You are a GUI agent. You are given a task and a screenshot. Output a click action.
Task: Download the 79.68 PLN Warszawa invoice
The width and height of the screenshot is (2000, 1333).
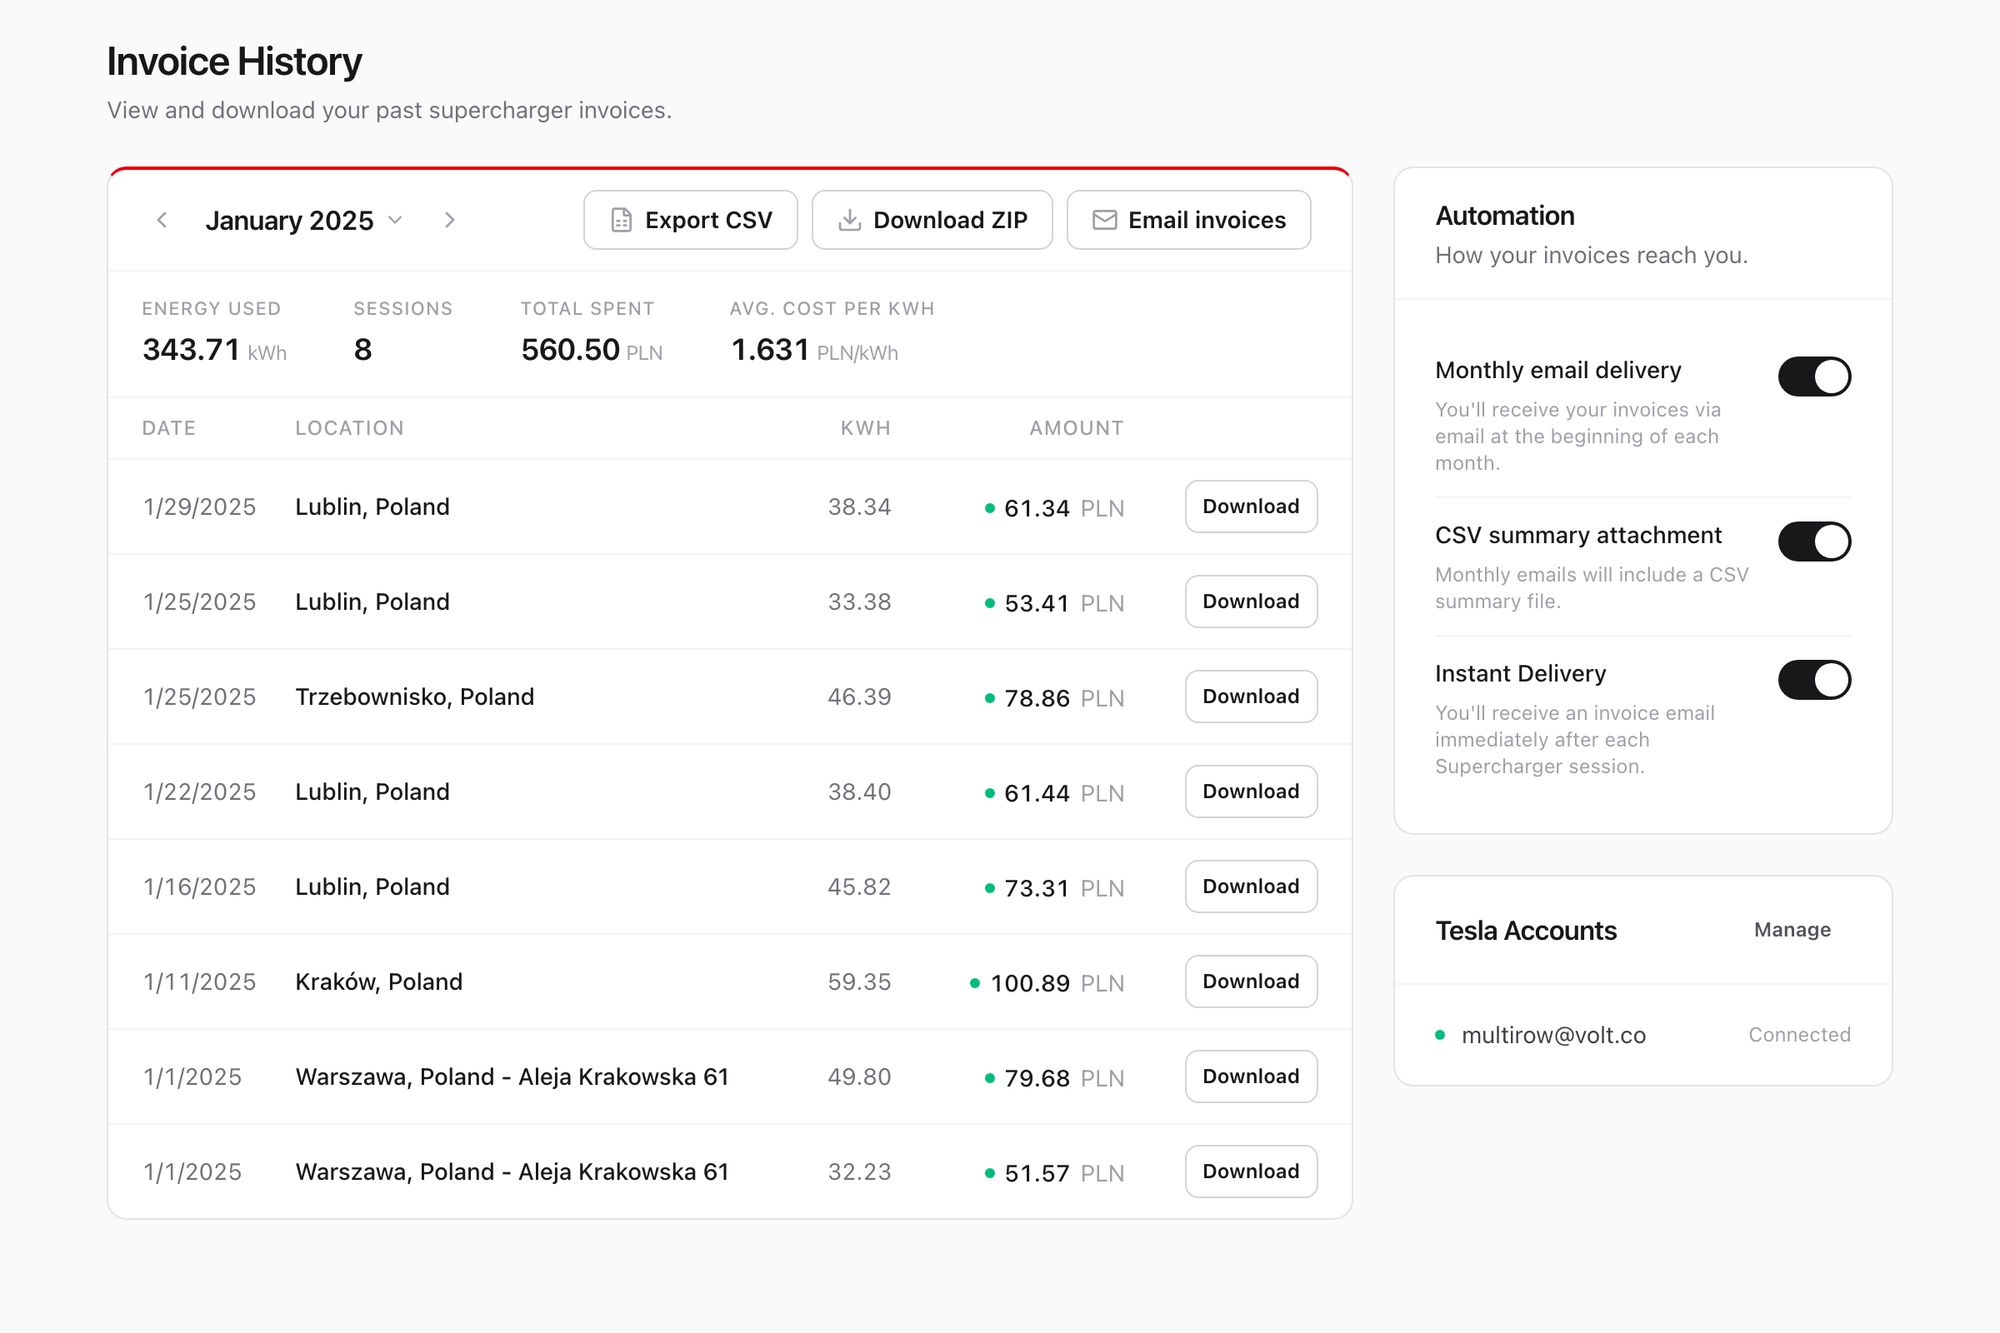pyautogui.click(x=1251, y=1077)
